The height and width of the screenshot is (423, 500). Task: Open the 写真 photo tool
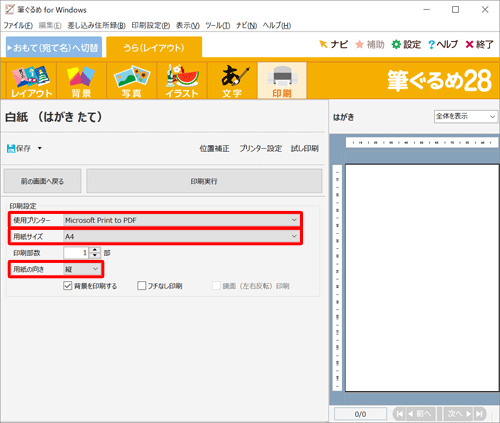(x=132, y=81)
